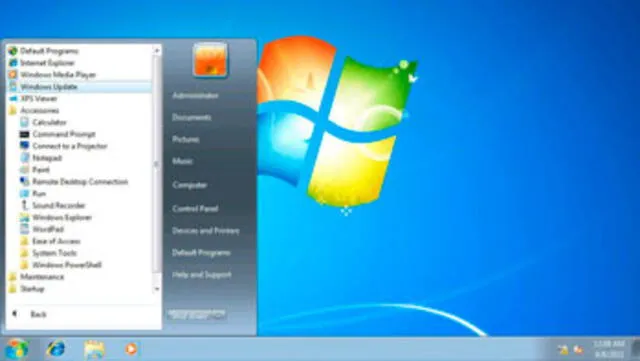Launch Windows Media Player from the taskbar
This screenshot has height=361, width=640.
[x=131, y=349]
